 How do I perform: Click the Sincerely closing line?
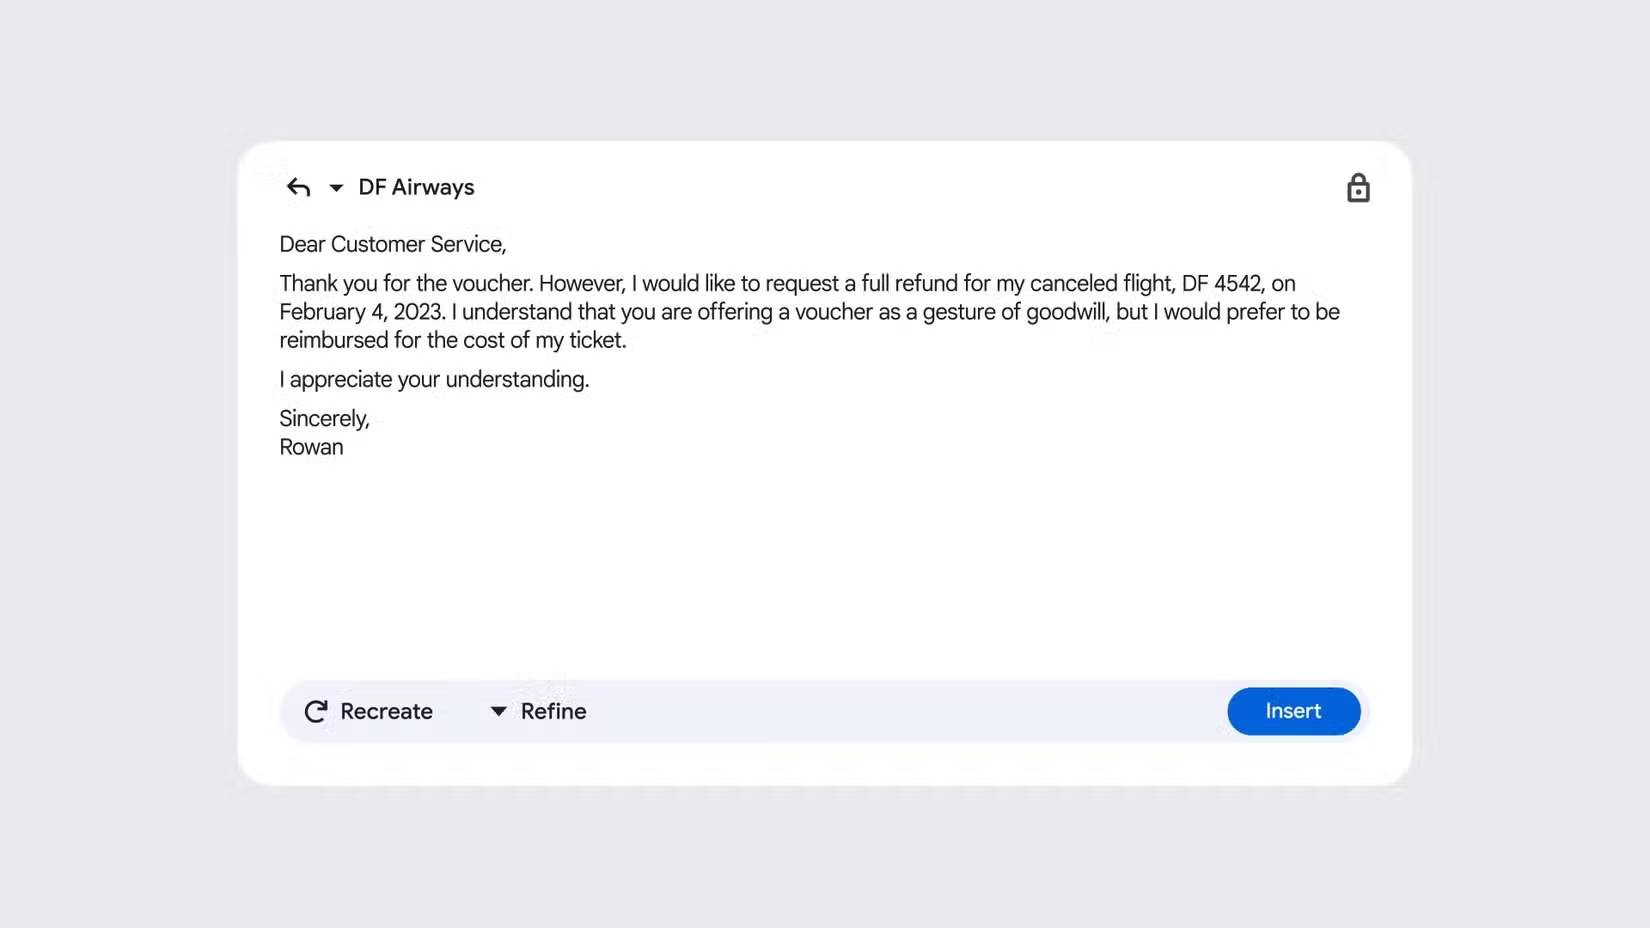(324, 418)
